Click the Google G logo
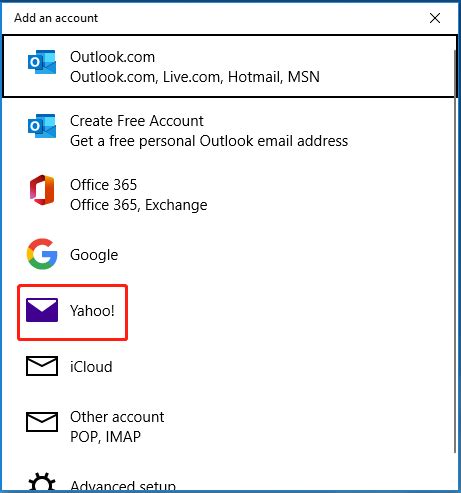The width and height of the screenshot is (461, 493). 42,254
